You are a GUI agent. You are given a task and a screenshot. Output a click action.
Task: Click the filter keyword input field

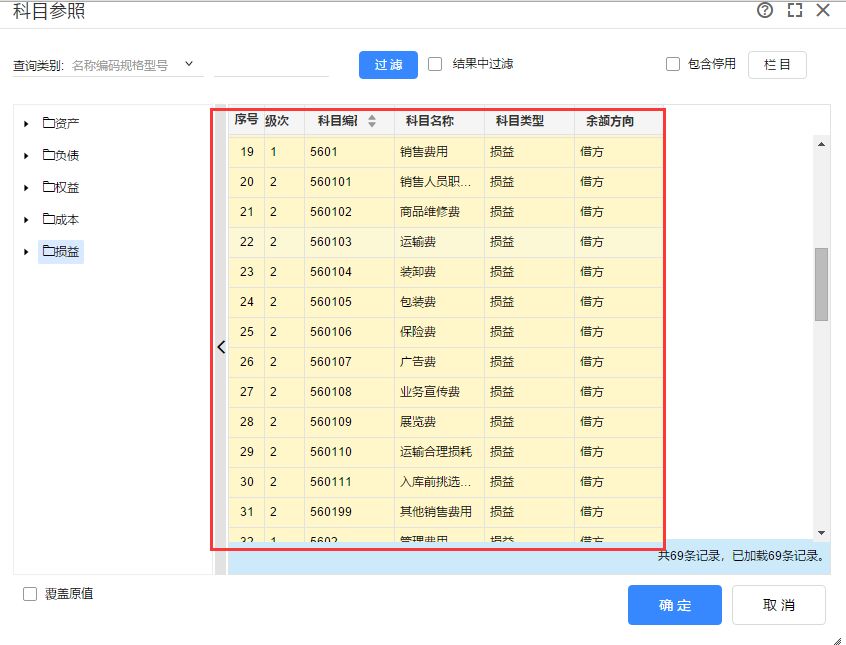271,66
